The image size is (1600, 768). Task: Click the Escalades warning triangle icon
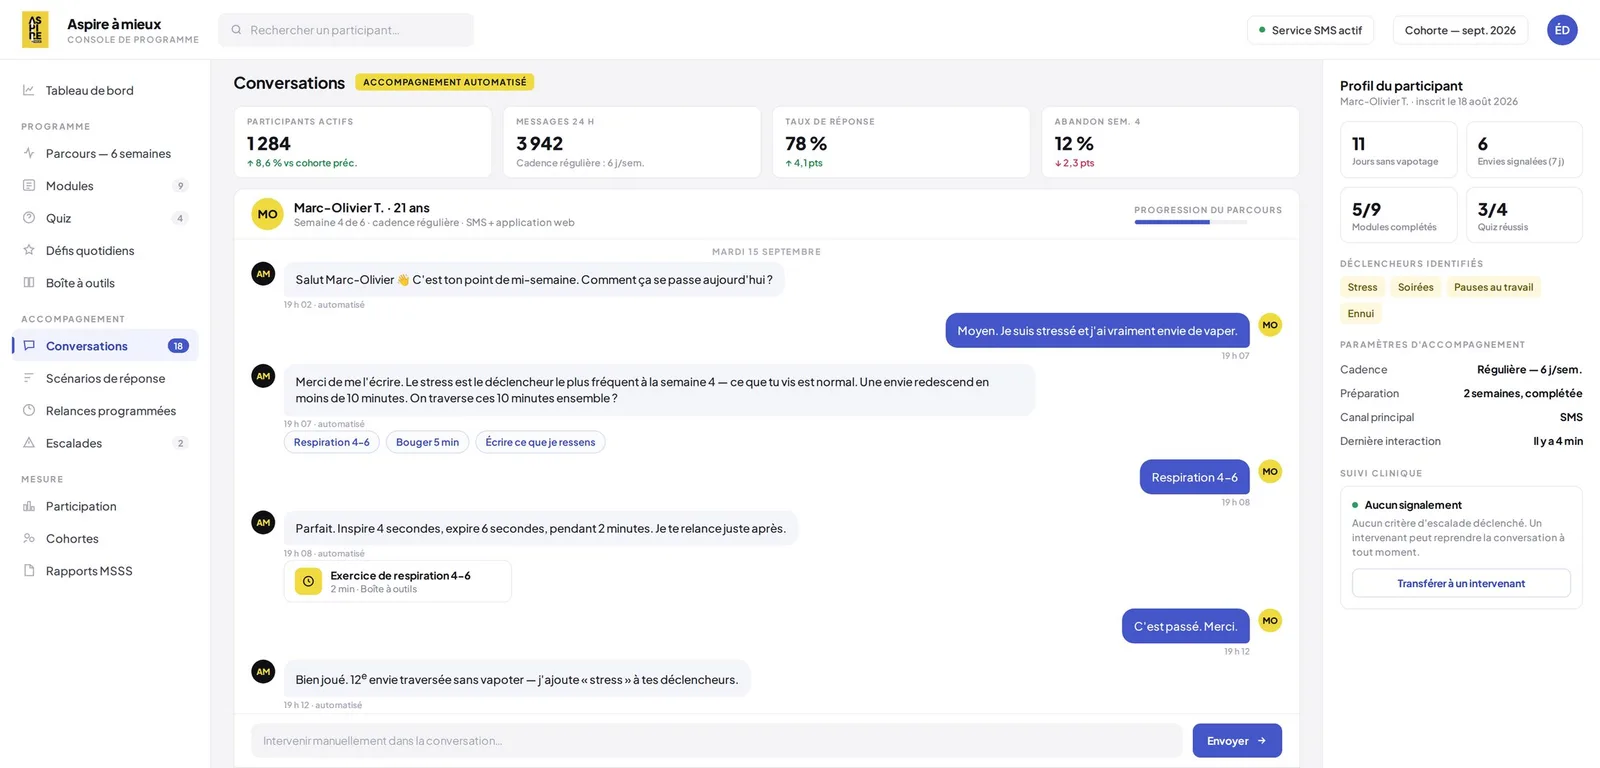point(29,443)
